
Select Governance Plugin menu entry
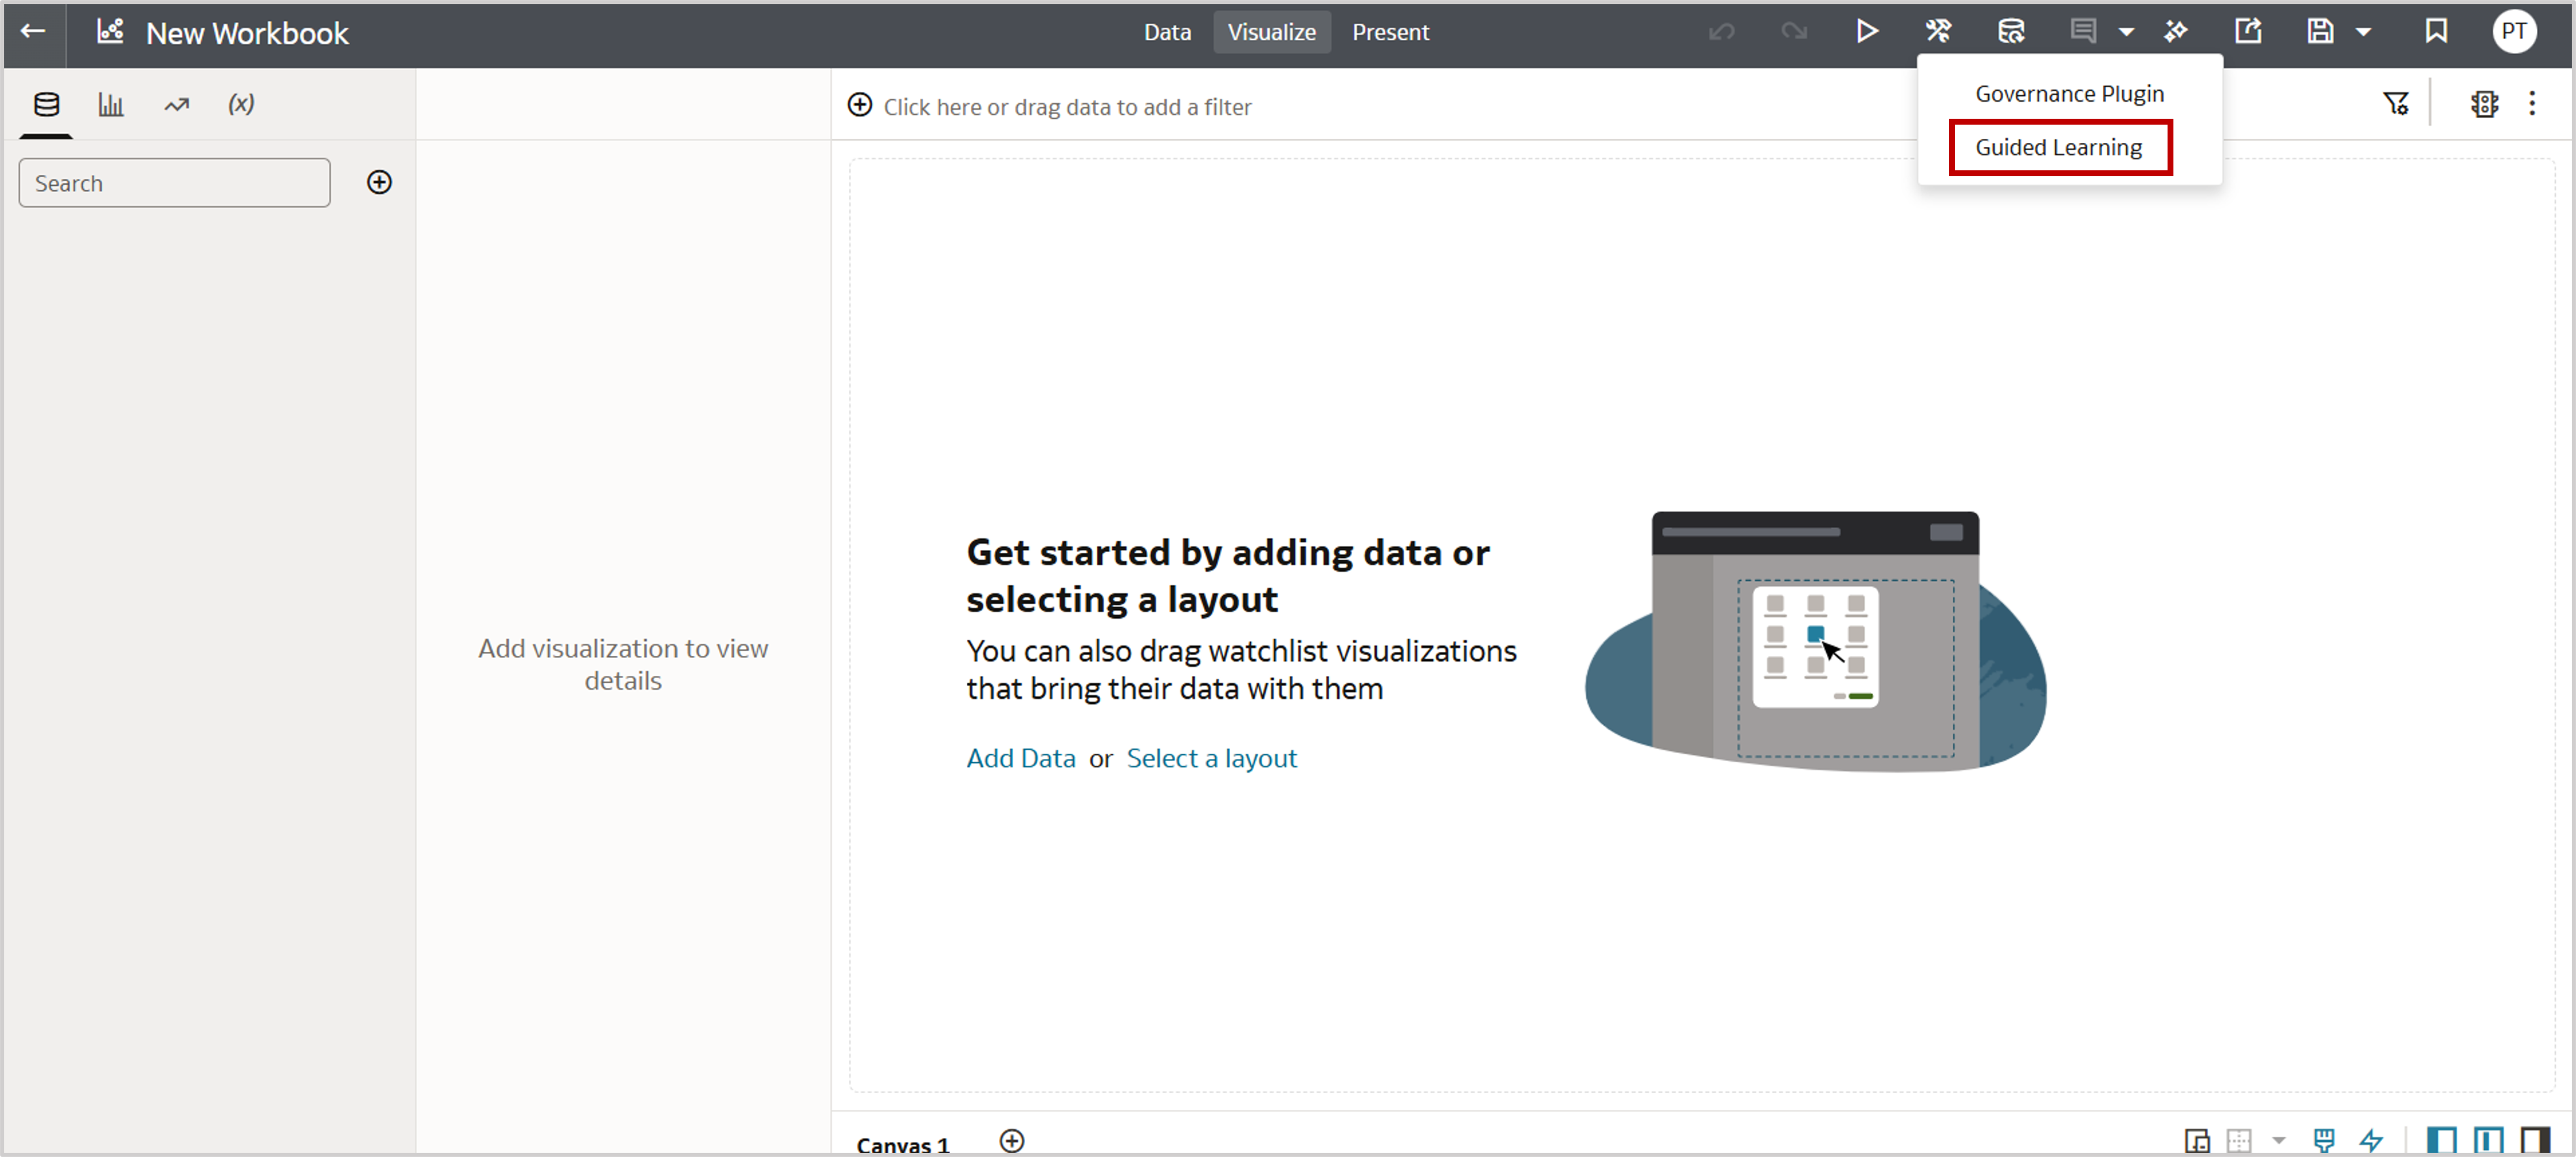2069,92
